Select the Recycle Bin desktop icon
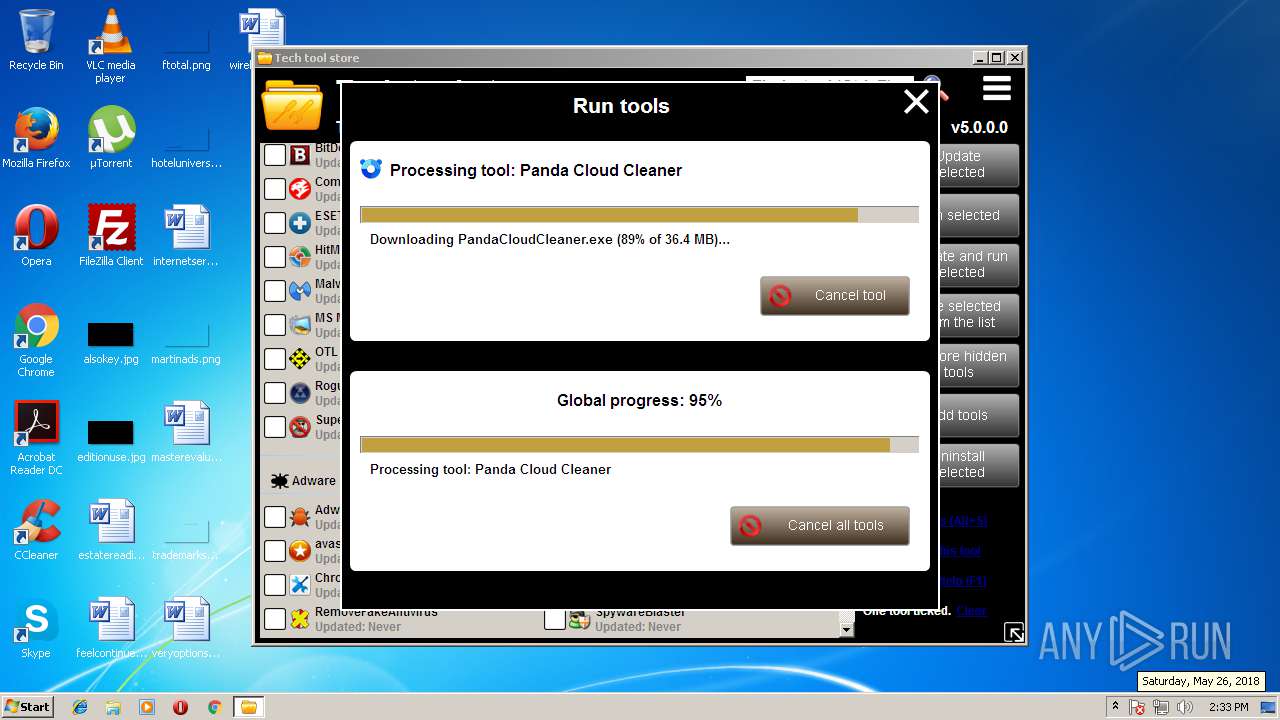 (x=36, y=40)
